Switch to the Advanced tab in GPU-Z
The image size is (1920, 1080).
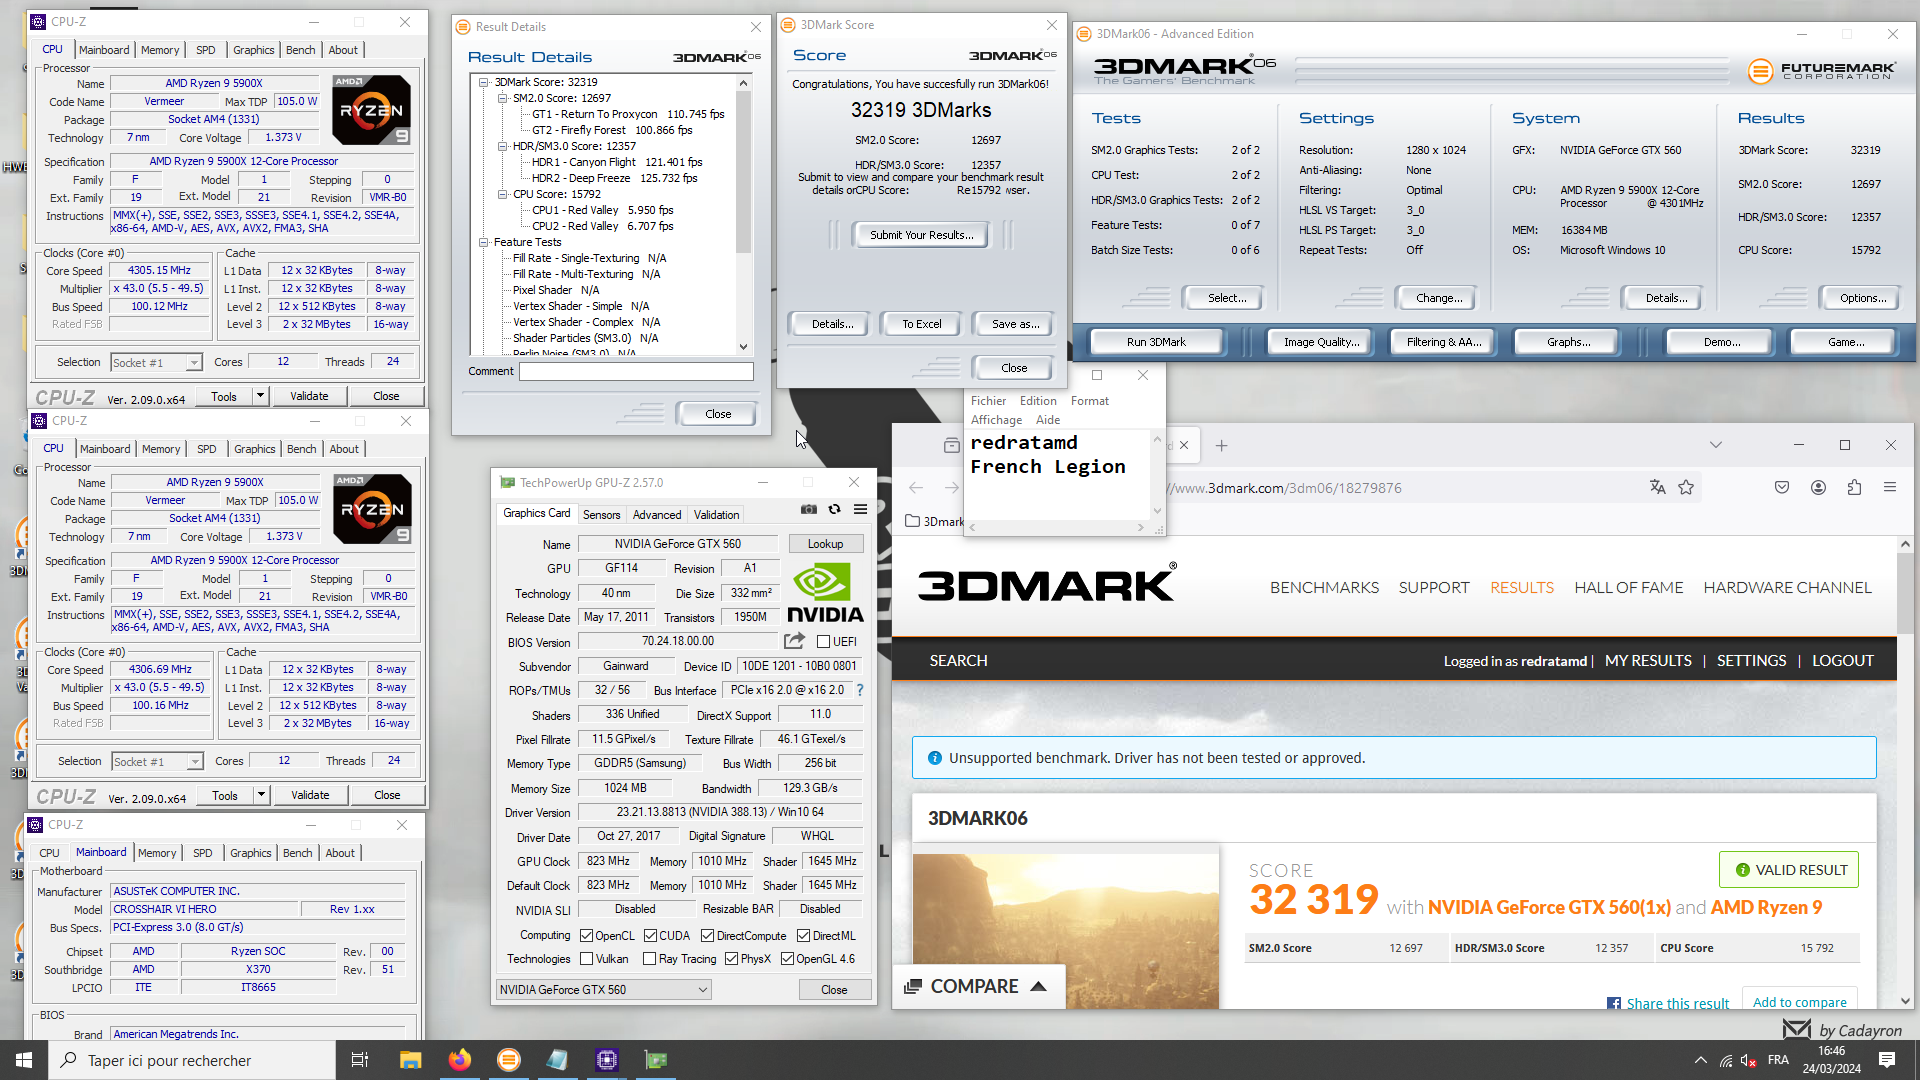(657, 515)
